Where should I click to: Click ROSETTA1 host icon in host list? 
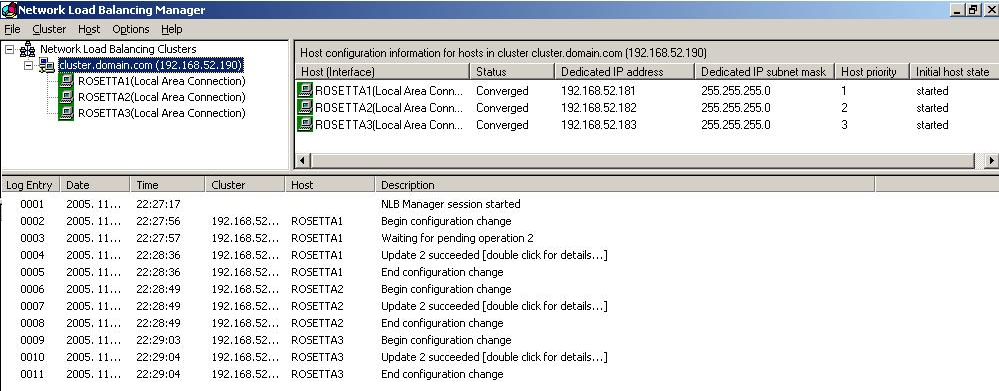tap(306, 90)
